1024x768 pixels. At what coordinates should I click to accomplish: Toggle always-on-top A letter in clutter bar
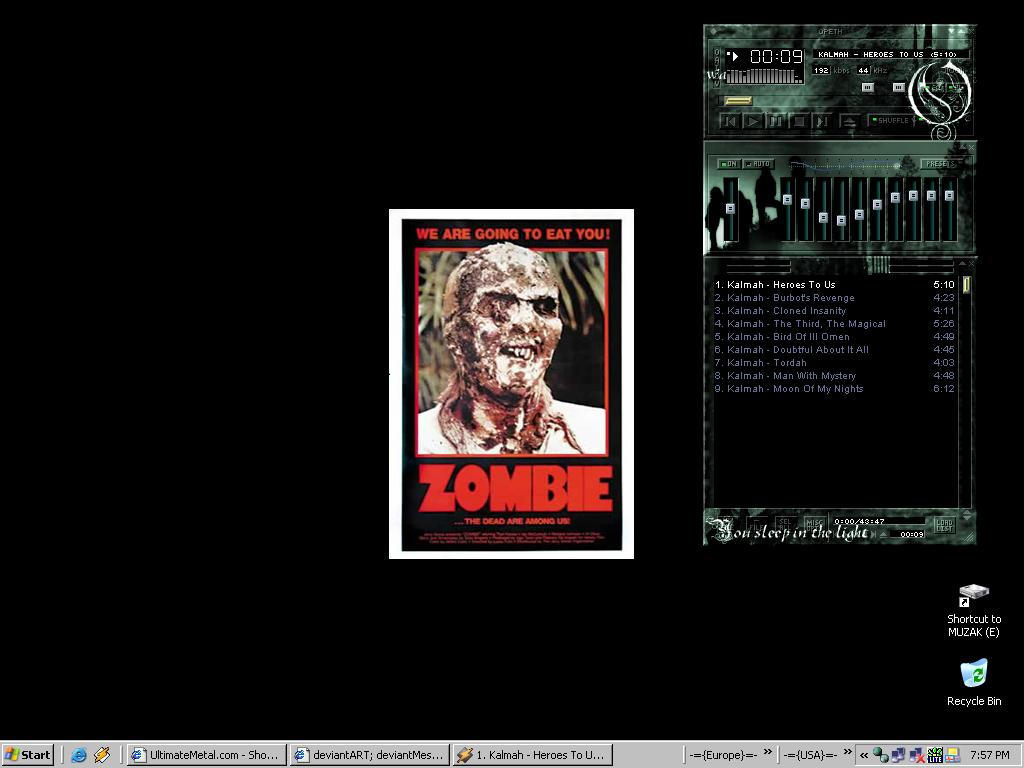(717, 60)
